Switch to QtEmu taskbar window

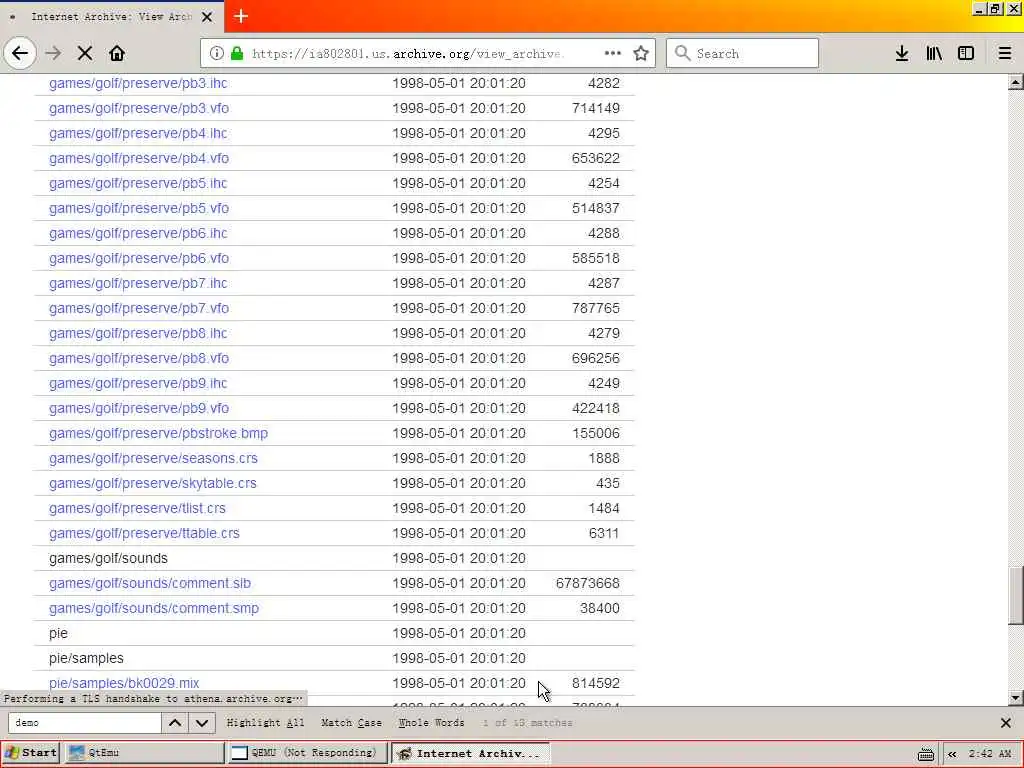pyautogui.click(x=145, y=752)
